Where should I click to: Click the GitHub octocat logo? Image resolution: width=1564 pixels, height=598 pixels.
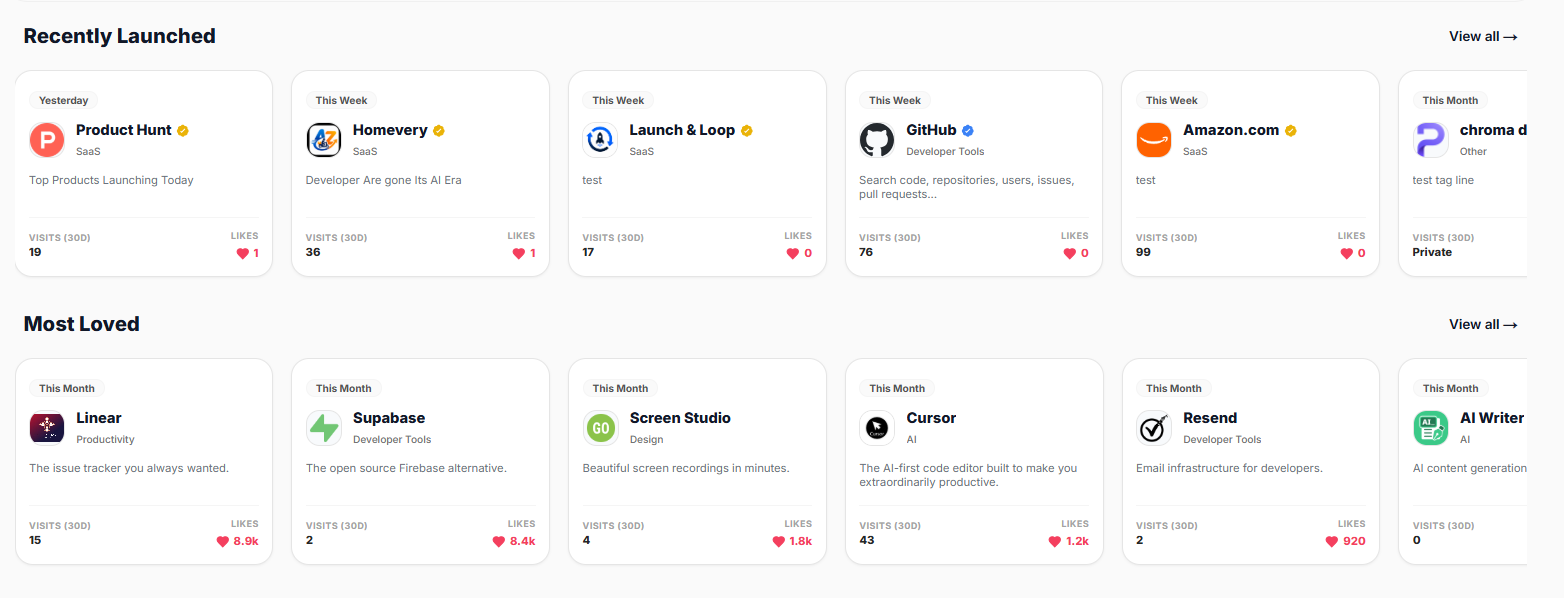click(877, 140)
